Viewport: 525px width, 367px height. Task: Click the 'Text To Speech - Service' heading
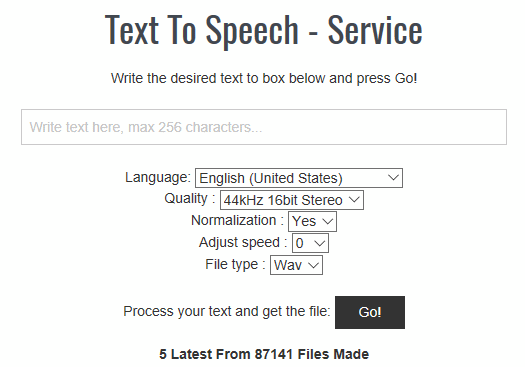click(x=264, y=30)
